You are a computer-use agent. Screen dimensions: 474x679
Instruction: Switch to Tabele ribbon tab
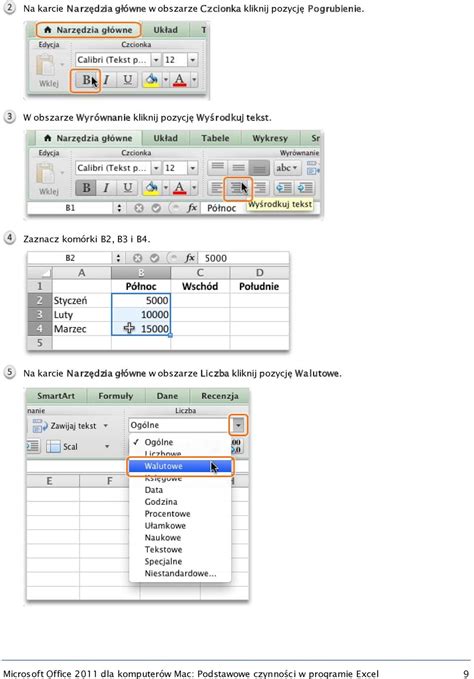[215, 138]
